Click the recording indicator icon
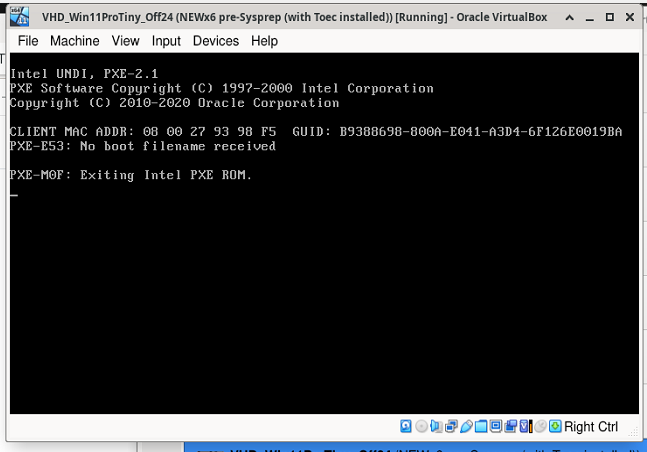Screen dimensions: 647x452 510,426
